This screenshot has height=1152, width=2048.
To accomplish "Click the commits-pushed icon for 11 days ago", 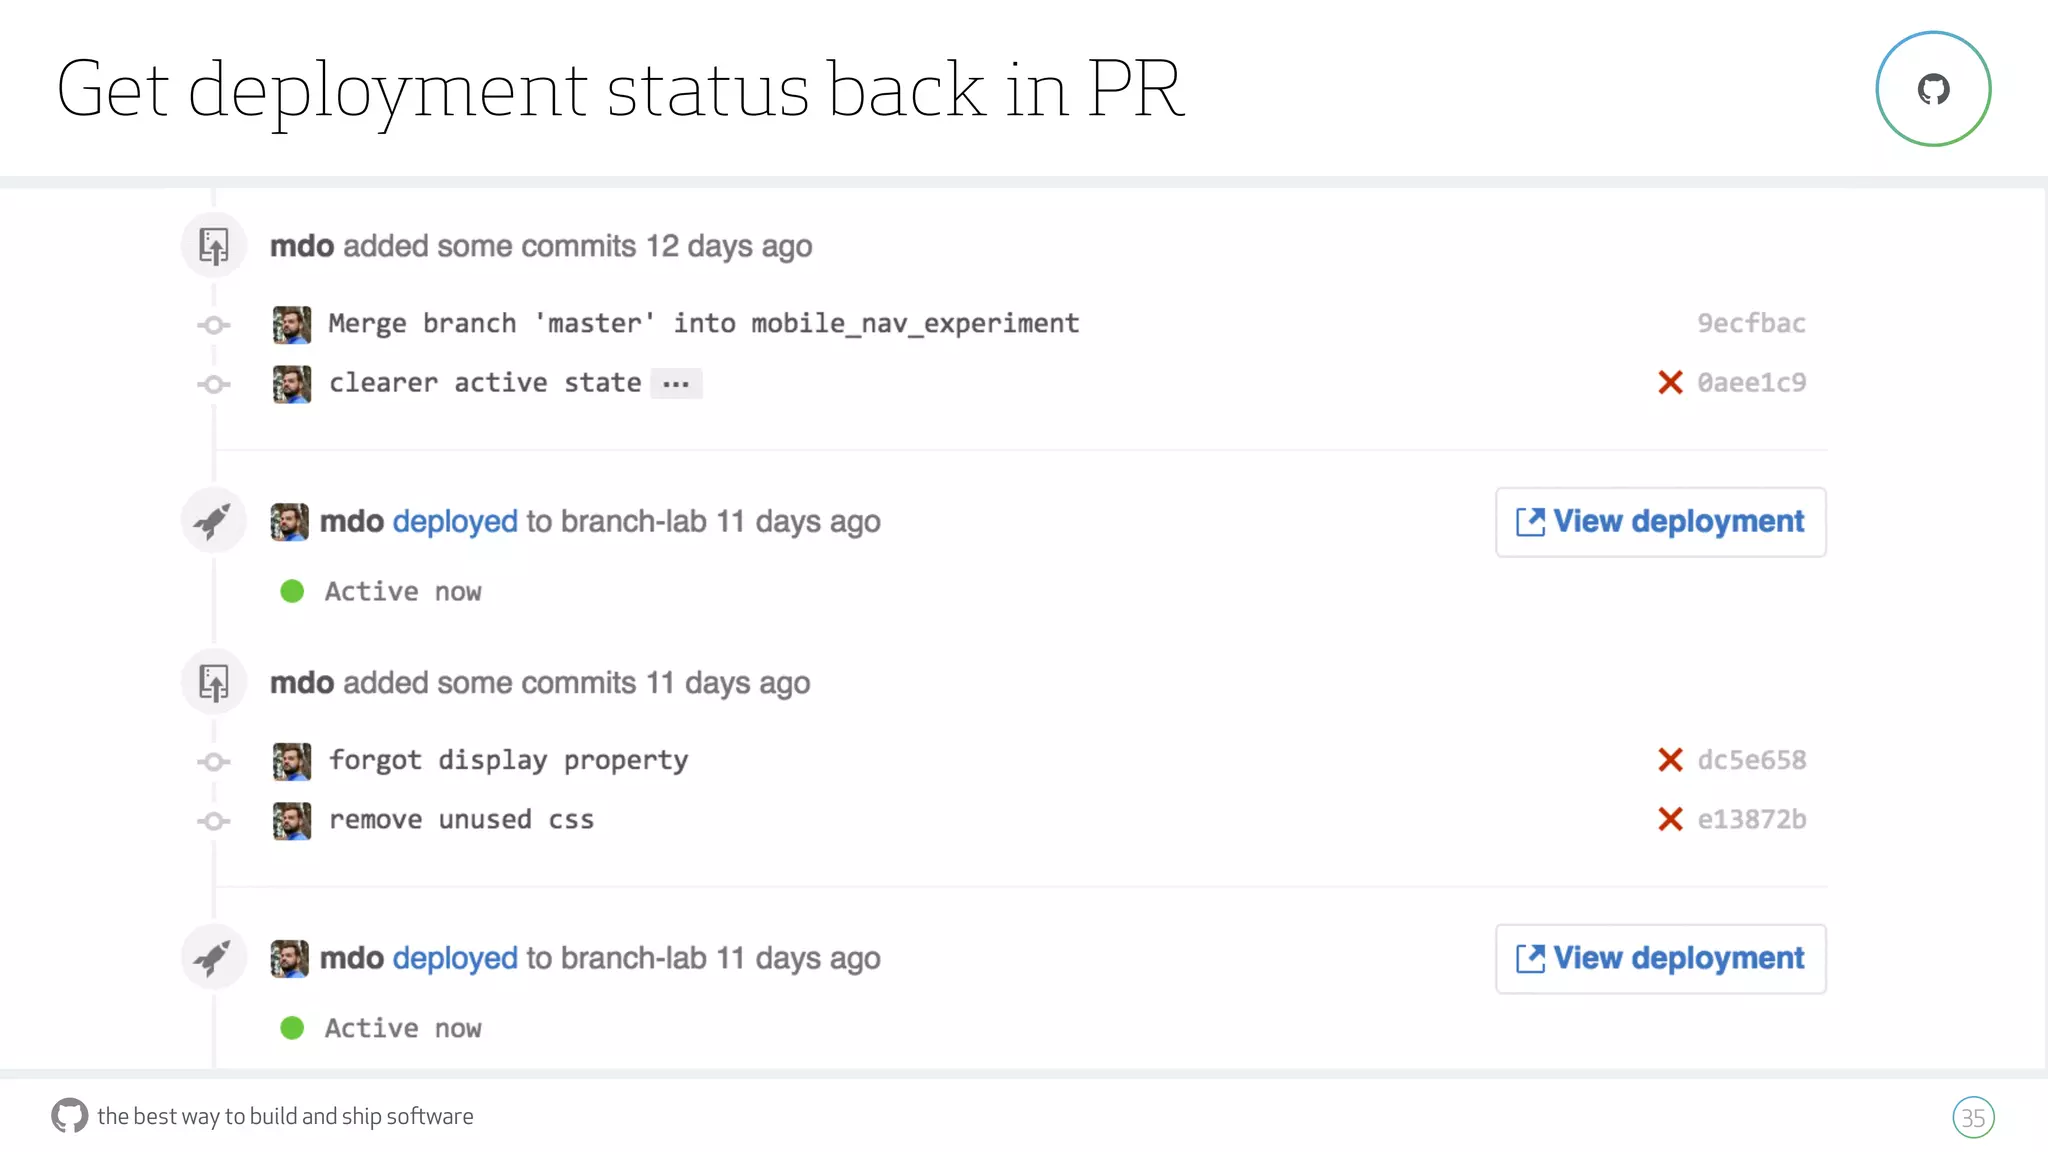I will coord(213,683).
